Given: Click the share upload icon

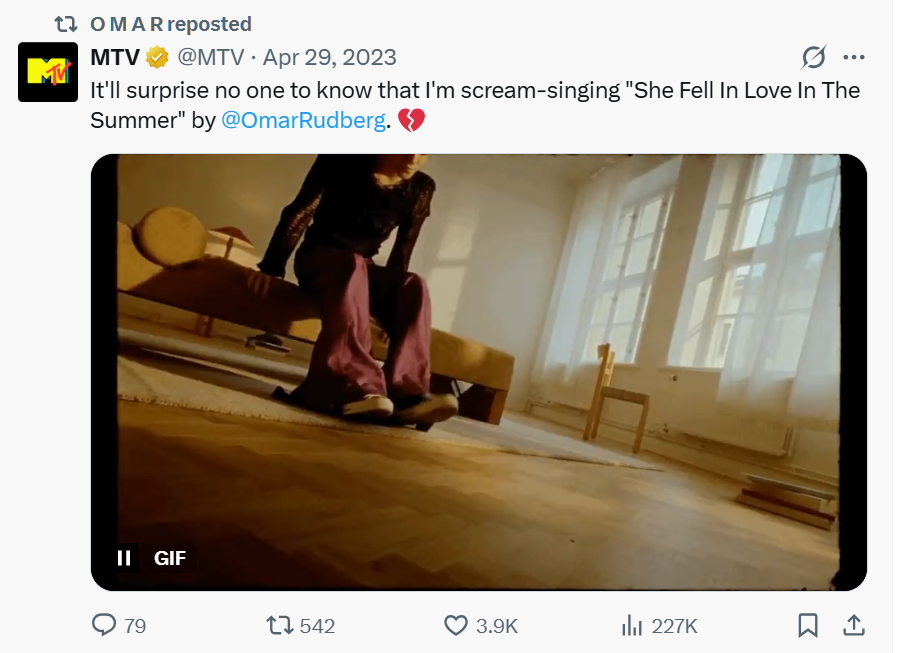Looking at the screenshot, I should pyautogui.click(x=854, y=626).
